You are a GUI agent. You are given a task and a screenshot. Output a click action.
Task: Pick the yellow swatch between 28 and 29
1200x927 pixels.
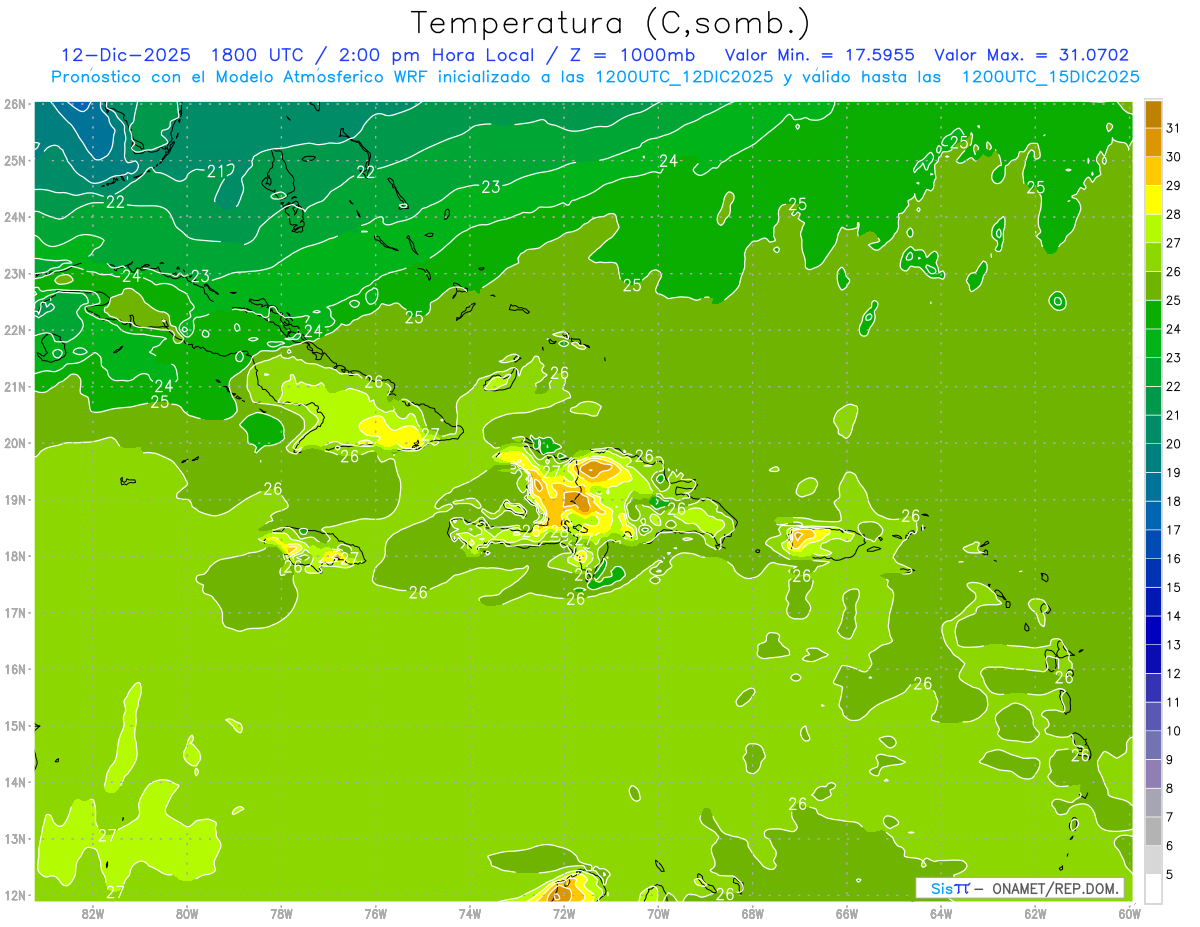pyautogui.click(x=1153, y=200)
